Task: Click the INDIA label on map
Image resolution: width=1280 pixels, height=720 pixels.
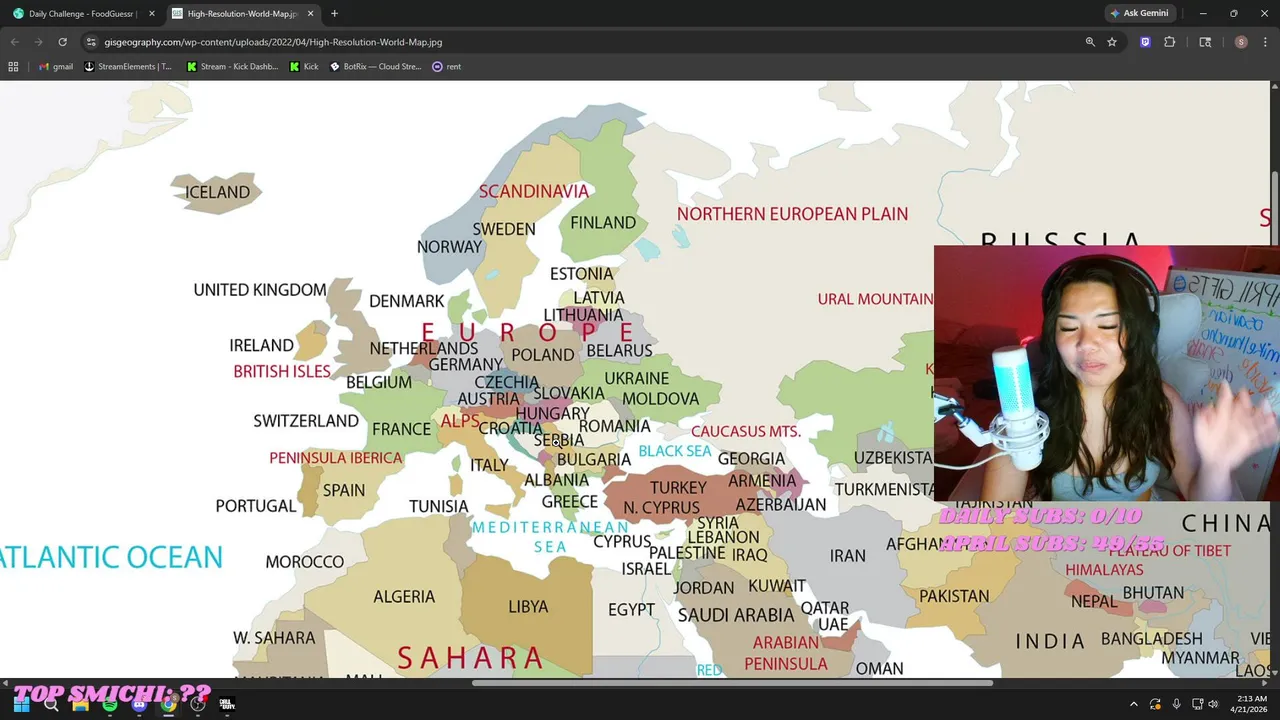Action: [1050, 641]
